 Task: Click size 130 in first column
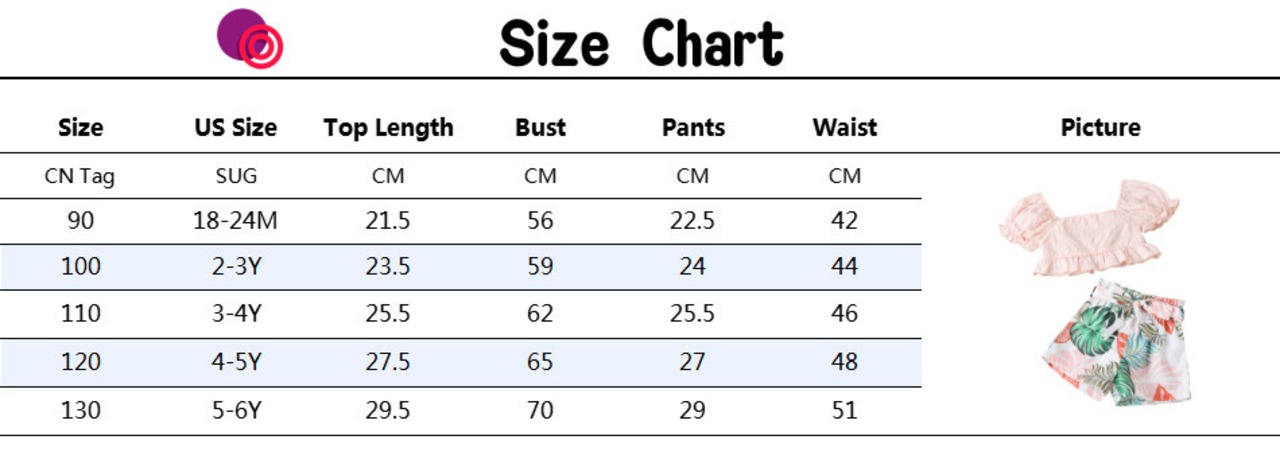click(81, 410)
